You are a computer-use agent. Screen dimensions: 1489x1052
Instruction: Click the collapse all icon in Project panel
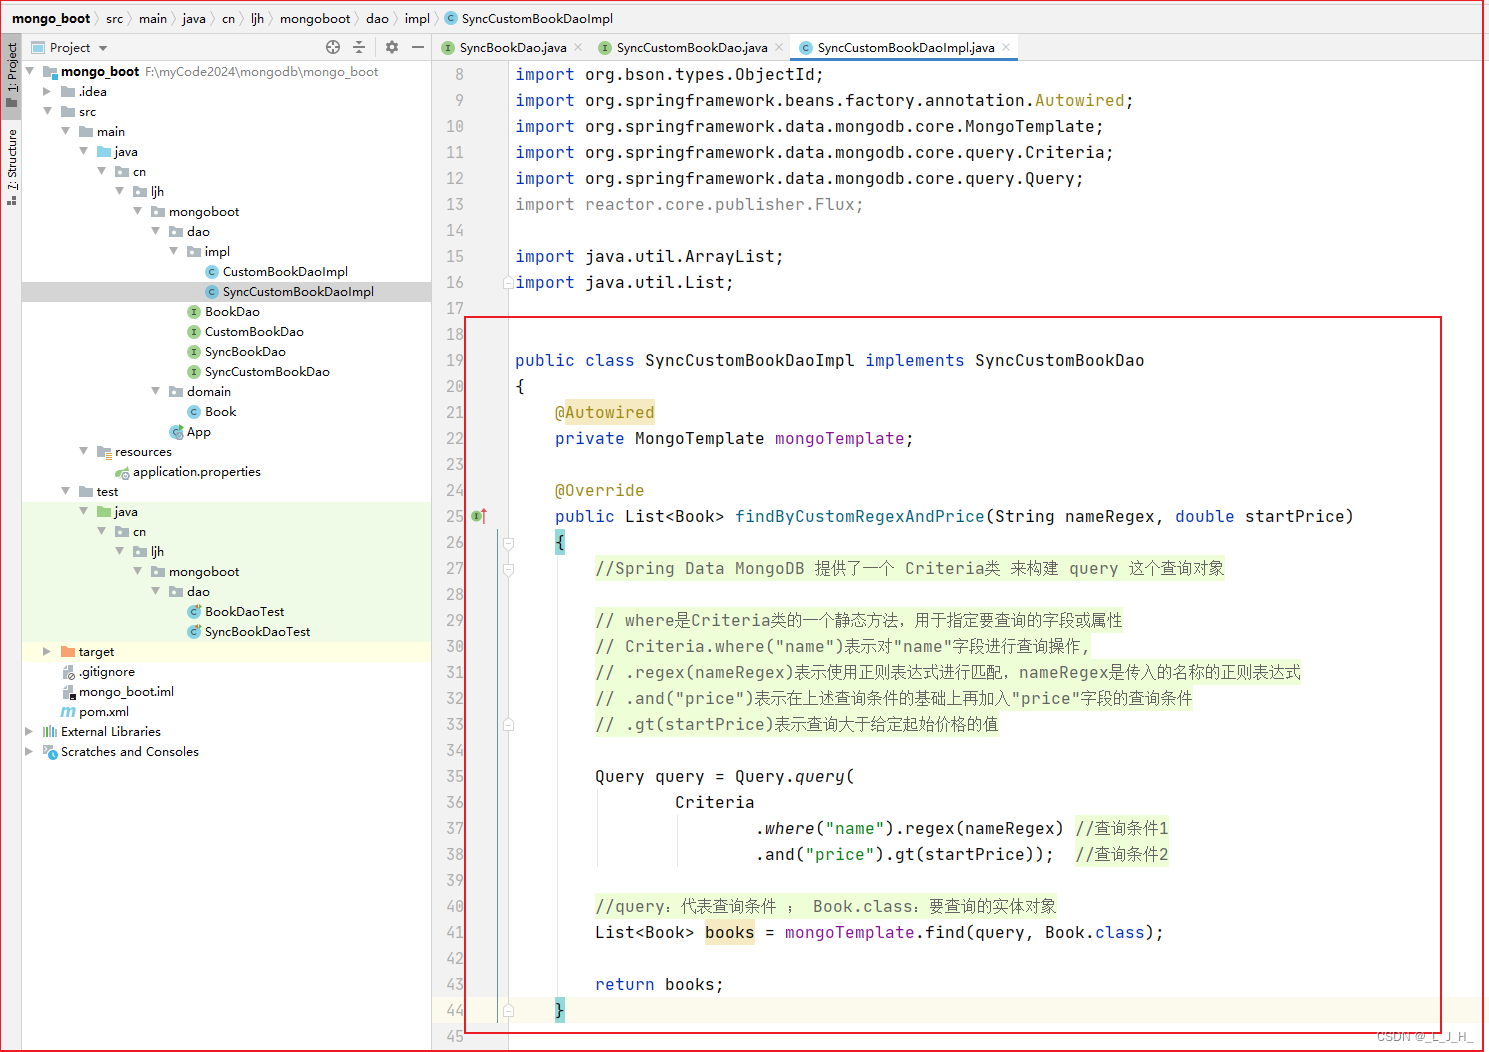(360, 47)
